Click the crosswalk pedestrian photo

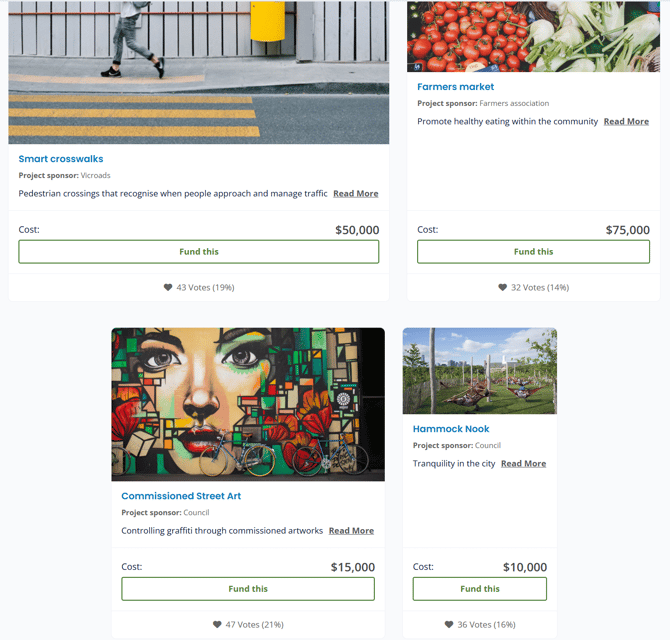199,72
